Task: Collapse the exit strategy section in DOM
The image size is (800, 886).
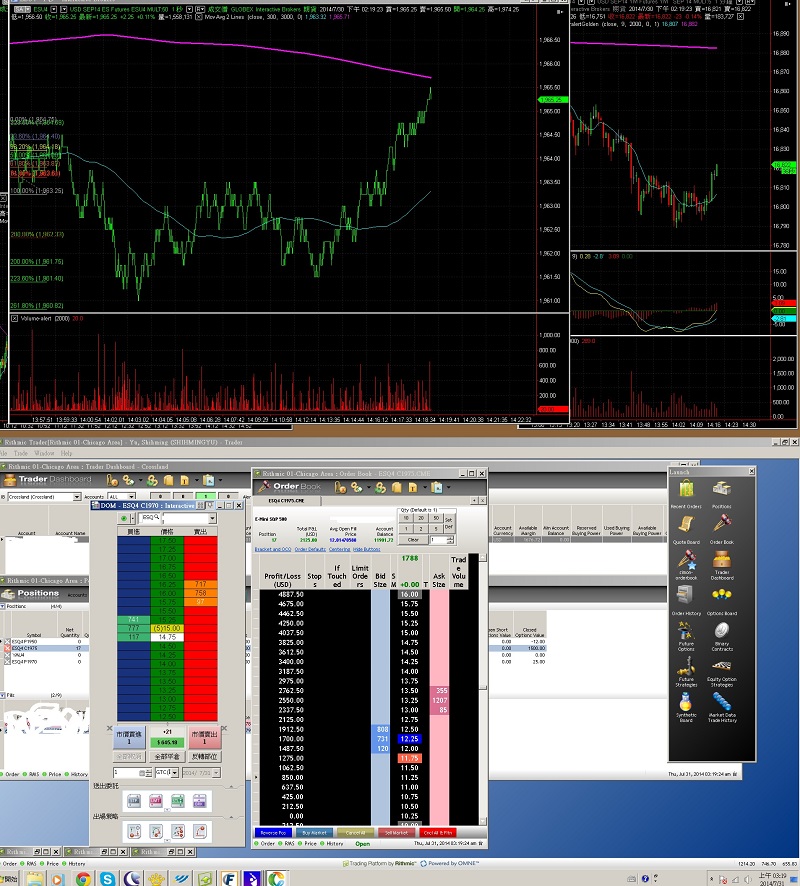Action: click(x=232, y=817)
